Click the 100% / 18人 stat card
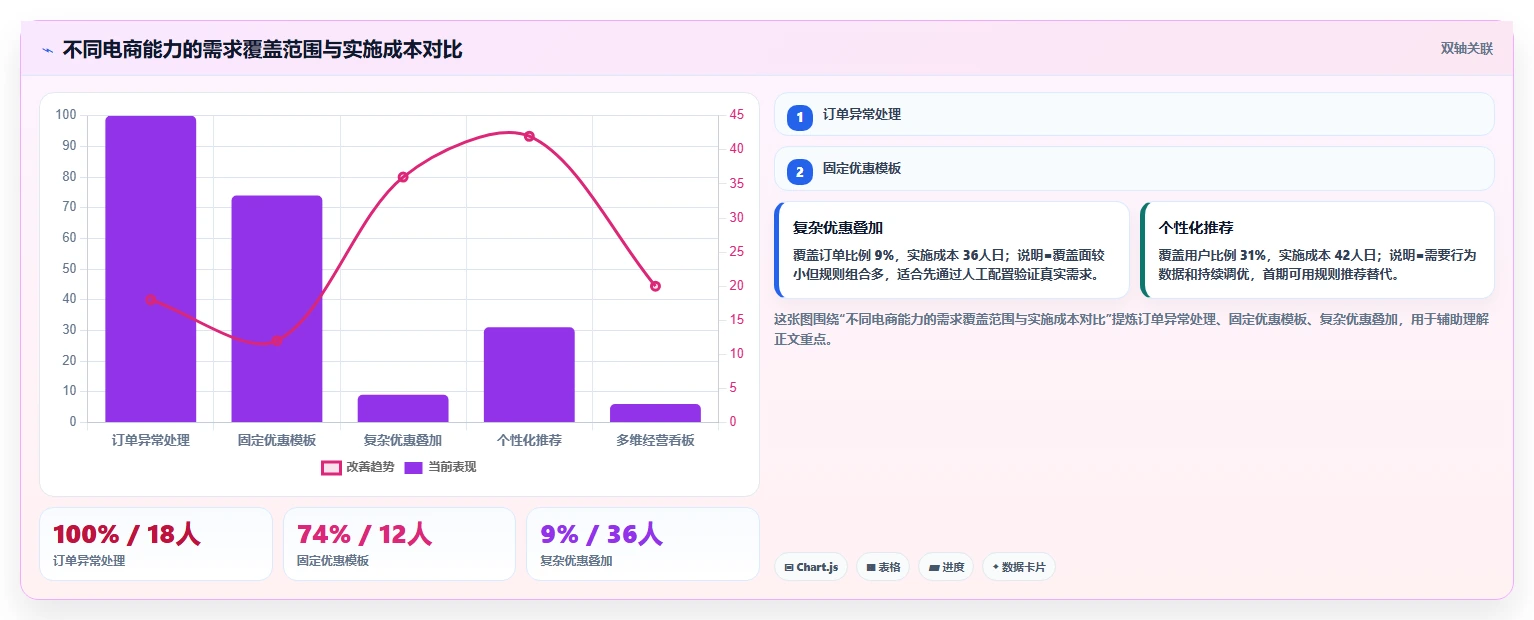Screen dimensions: 1534x620 click(x=156, y=544)
